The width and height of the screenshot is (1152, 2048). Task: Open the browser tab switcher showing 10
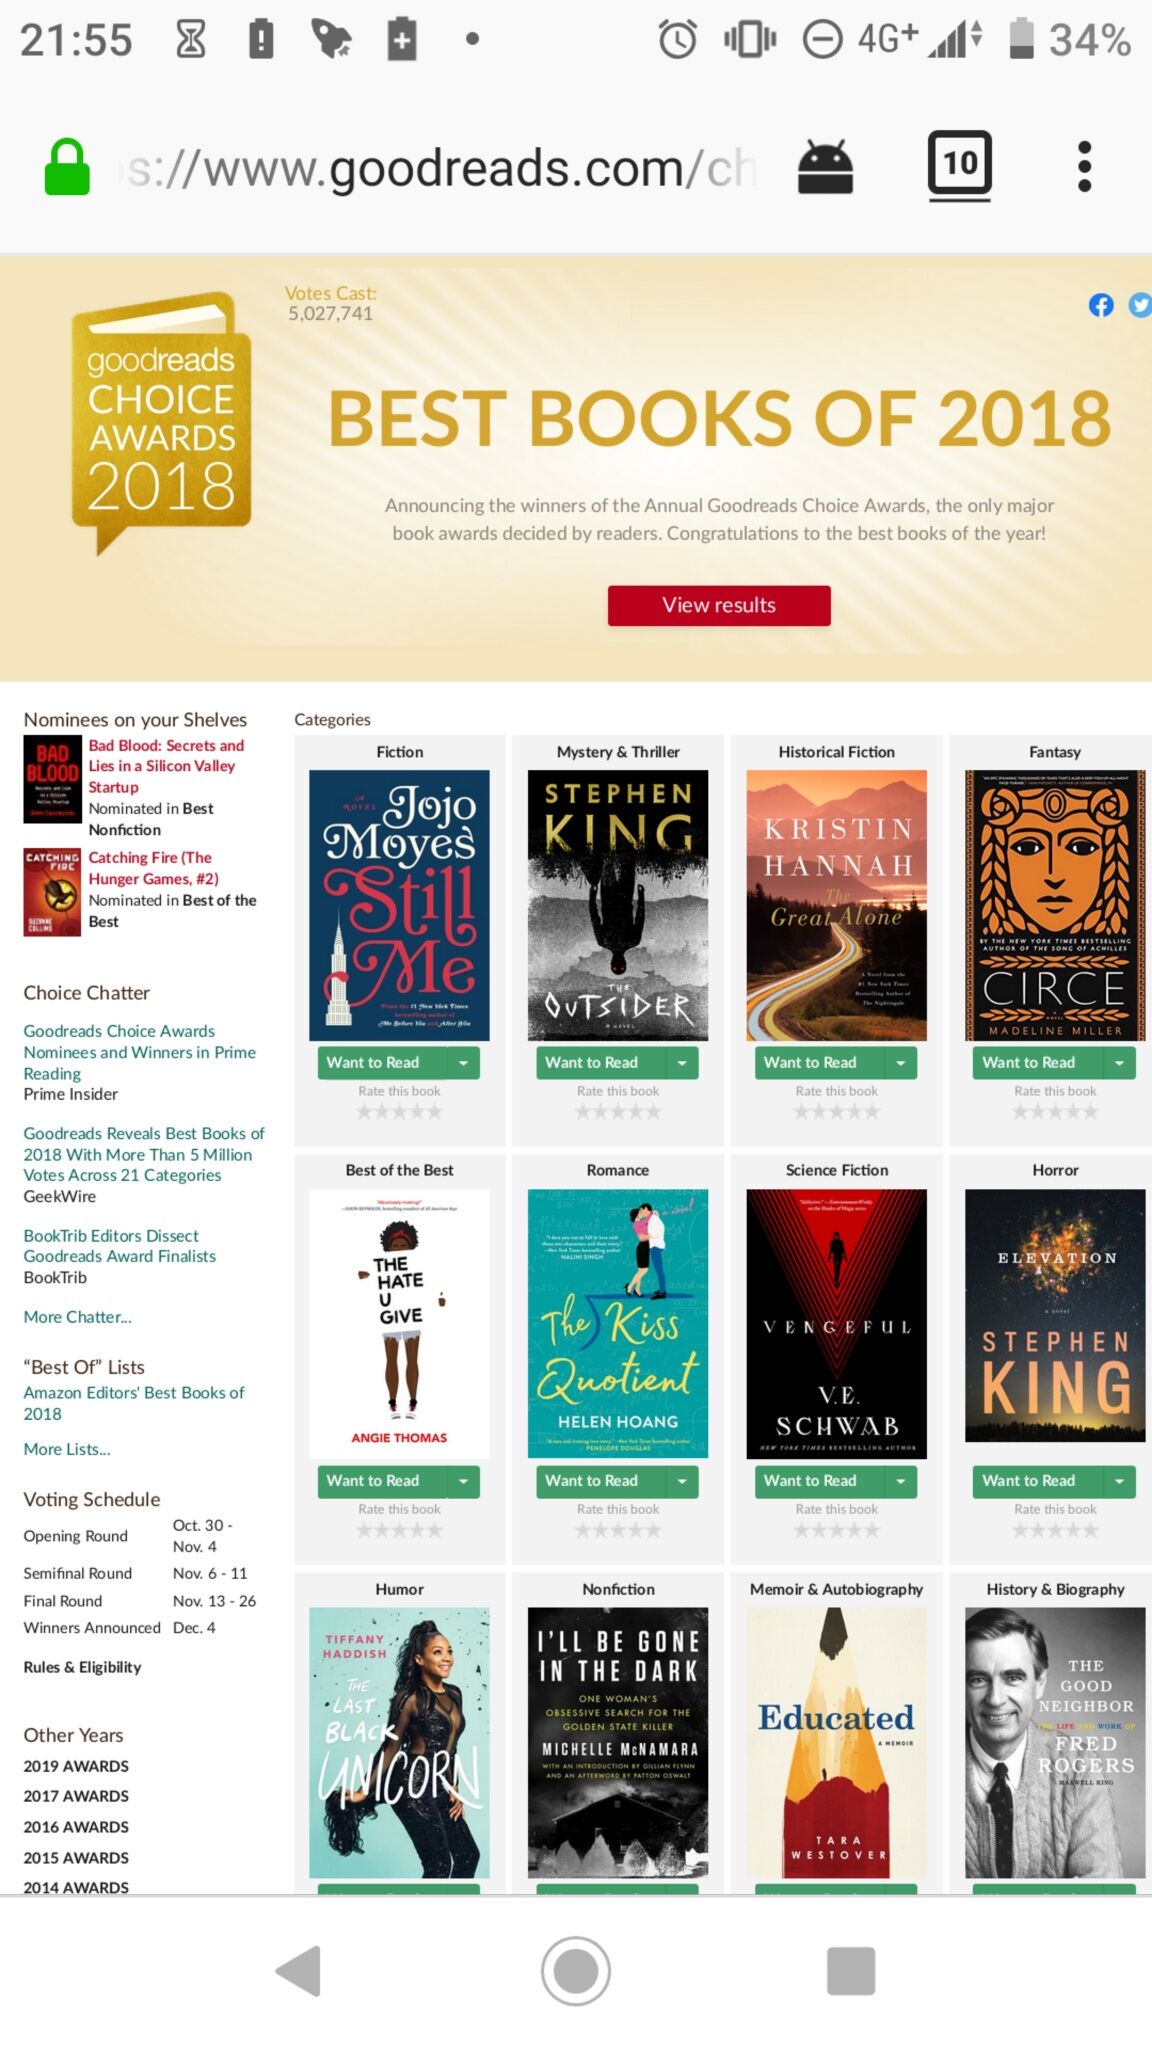tap(960, 165)
